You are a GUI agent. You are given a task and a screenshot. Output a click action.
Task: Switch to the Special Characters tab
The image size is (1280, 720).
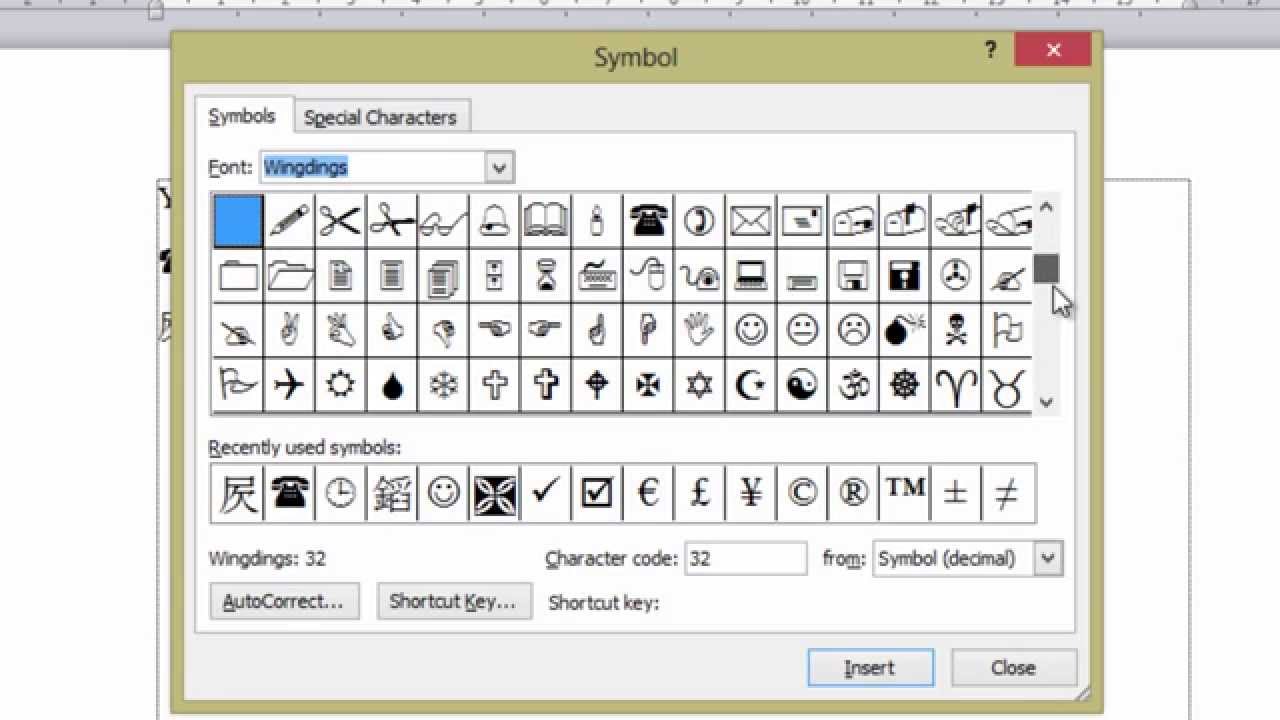380,117
